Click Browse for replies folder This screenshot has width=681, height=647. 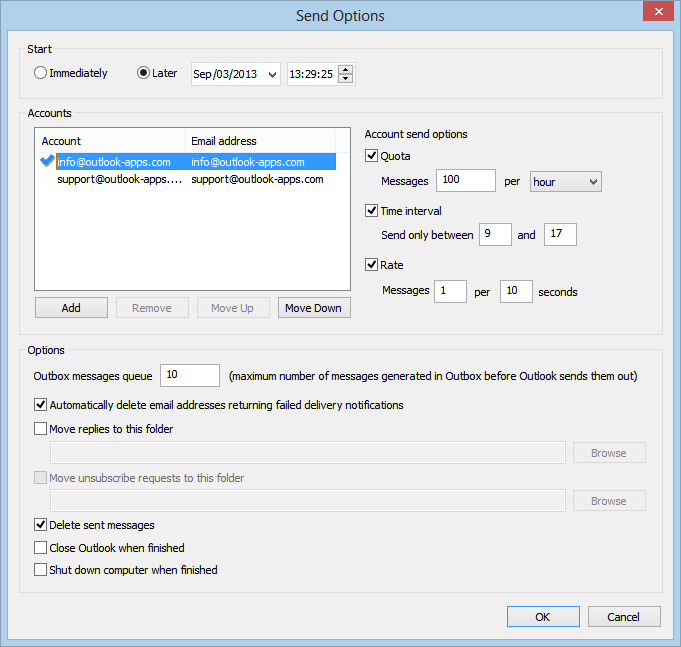point(609,453)
